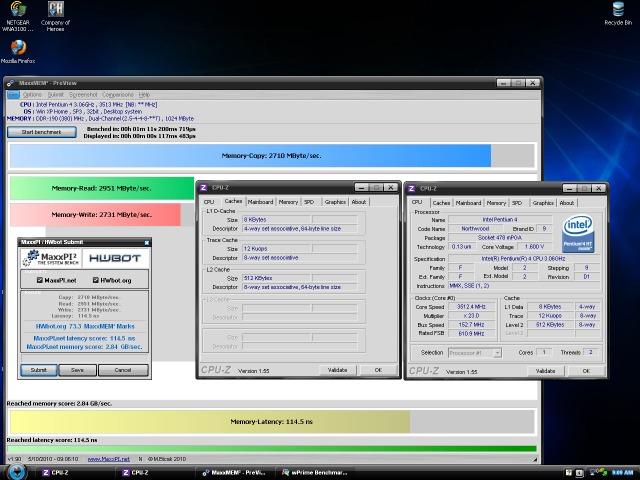Click the Start benchmark button
This screenshot has width=640, height=480.
42,132
